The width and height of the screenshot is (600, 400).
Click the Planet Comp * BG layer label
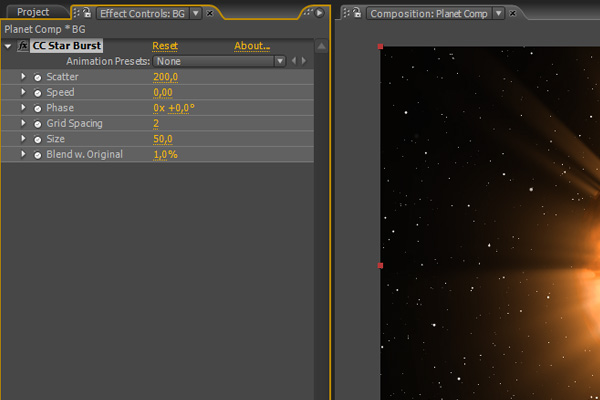point(45,29)
